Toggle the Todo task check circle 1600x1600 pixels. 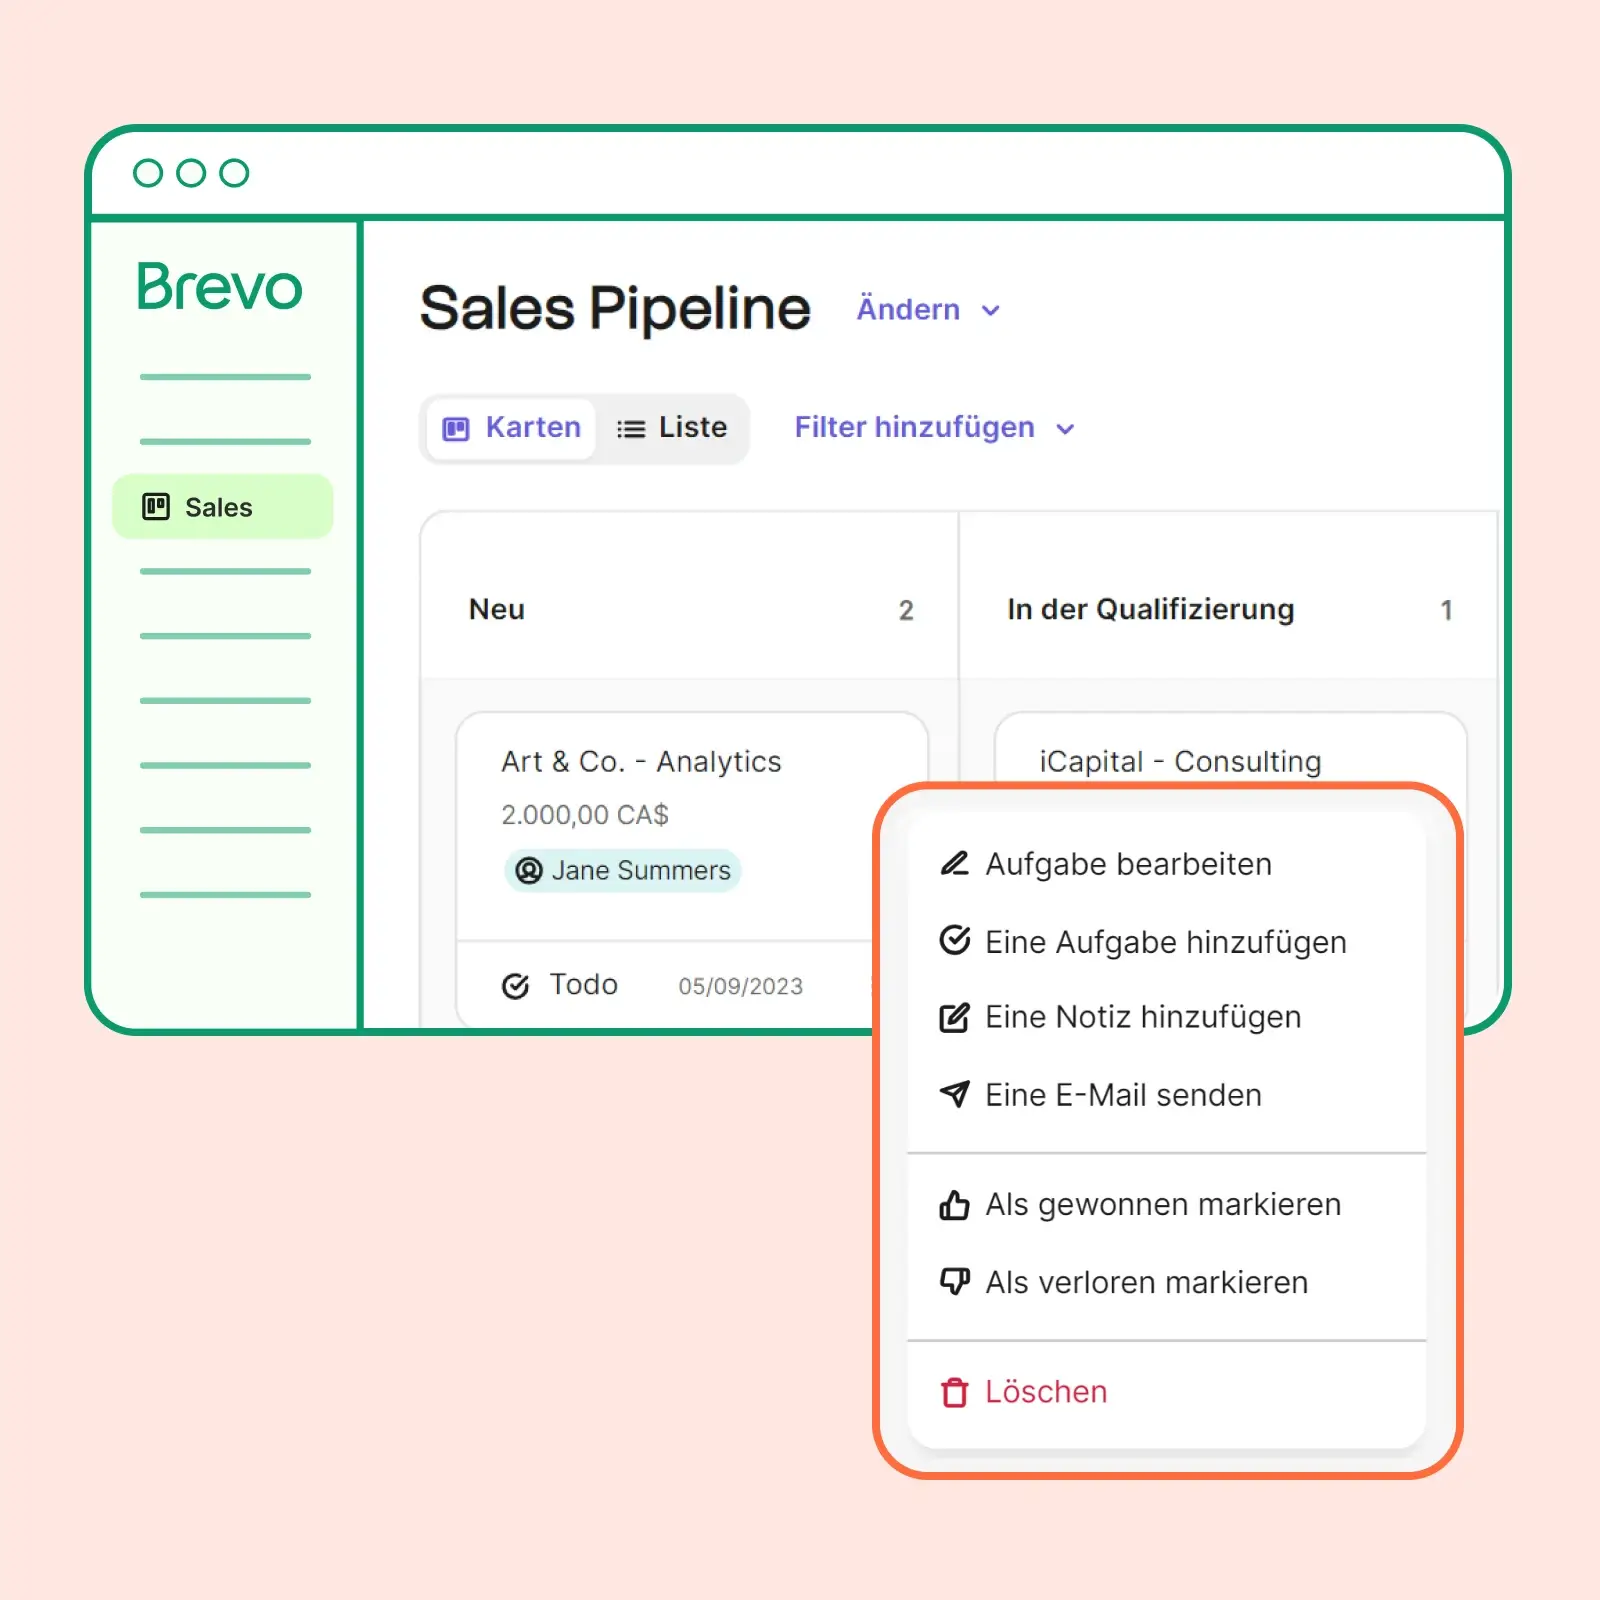515,987
